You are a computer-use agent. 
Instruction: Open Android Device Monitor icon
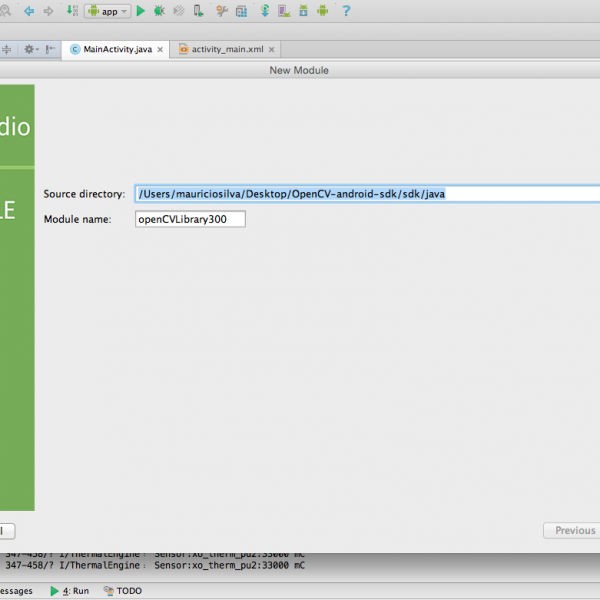click(323, 11)
